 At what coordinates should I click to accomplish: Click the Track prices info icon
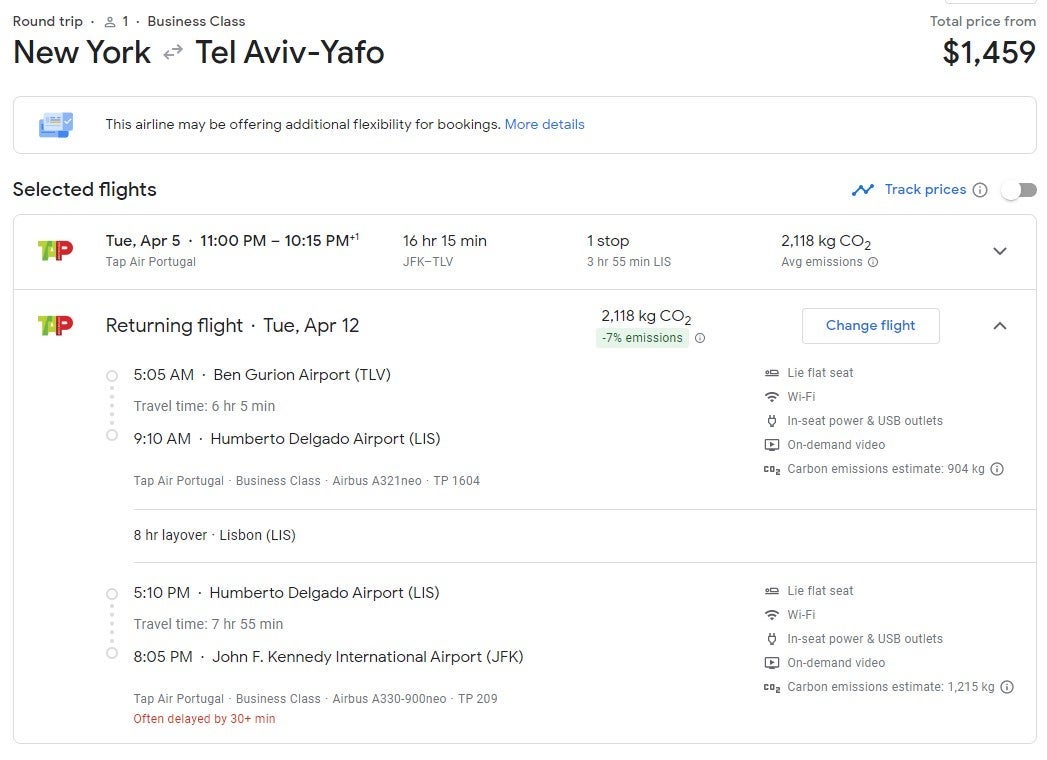(980, 190)
